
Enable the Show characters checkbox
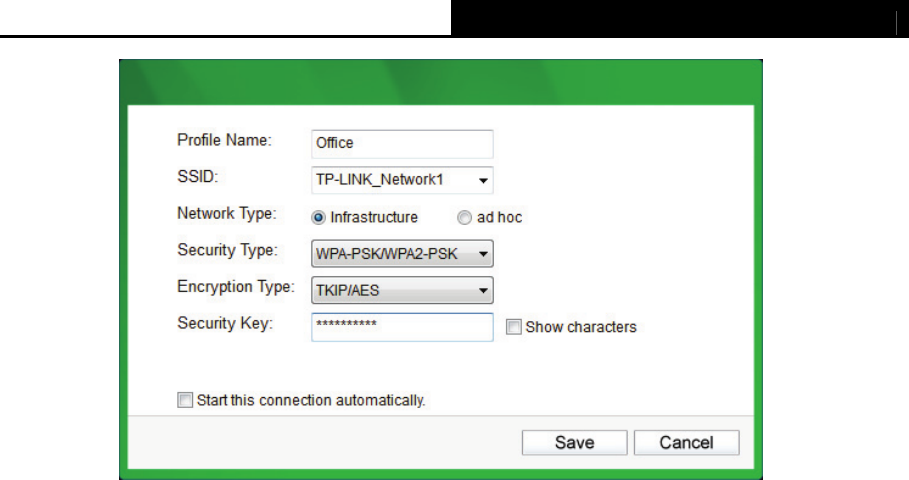[513, 327]
